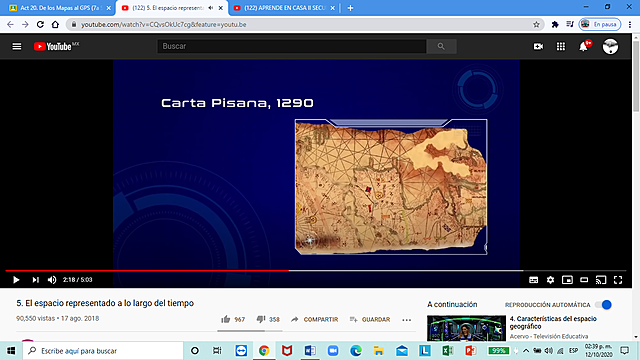Open the Acervo - Televisión Educativa channel

click(549, 336)
